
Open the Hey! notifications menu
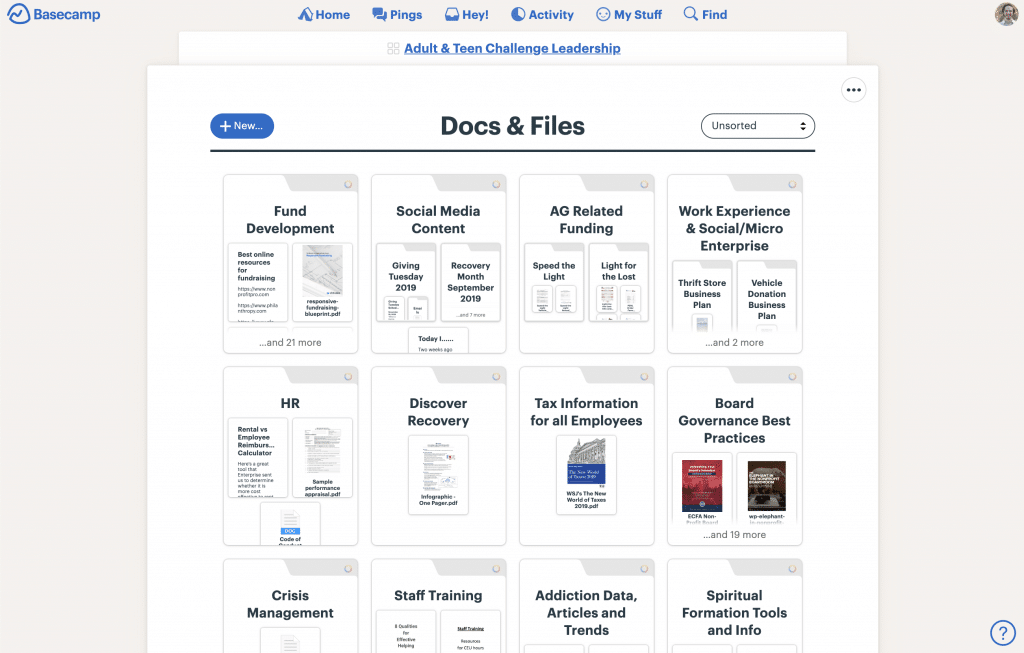tap(466, 14)
